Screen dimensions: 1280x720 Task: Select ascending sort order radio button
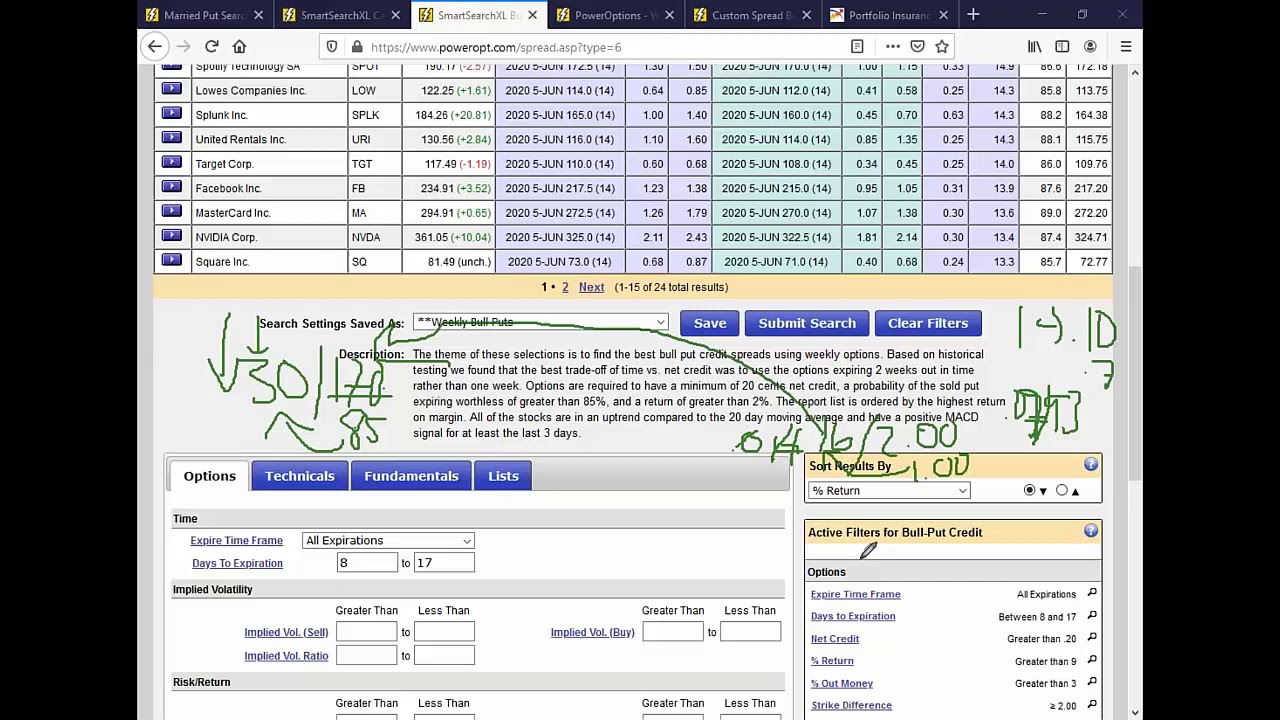click(x=1062, y=490)
